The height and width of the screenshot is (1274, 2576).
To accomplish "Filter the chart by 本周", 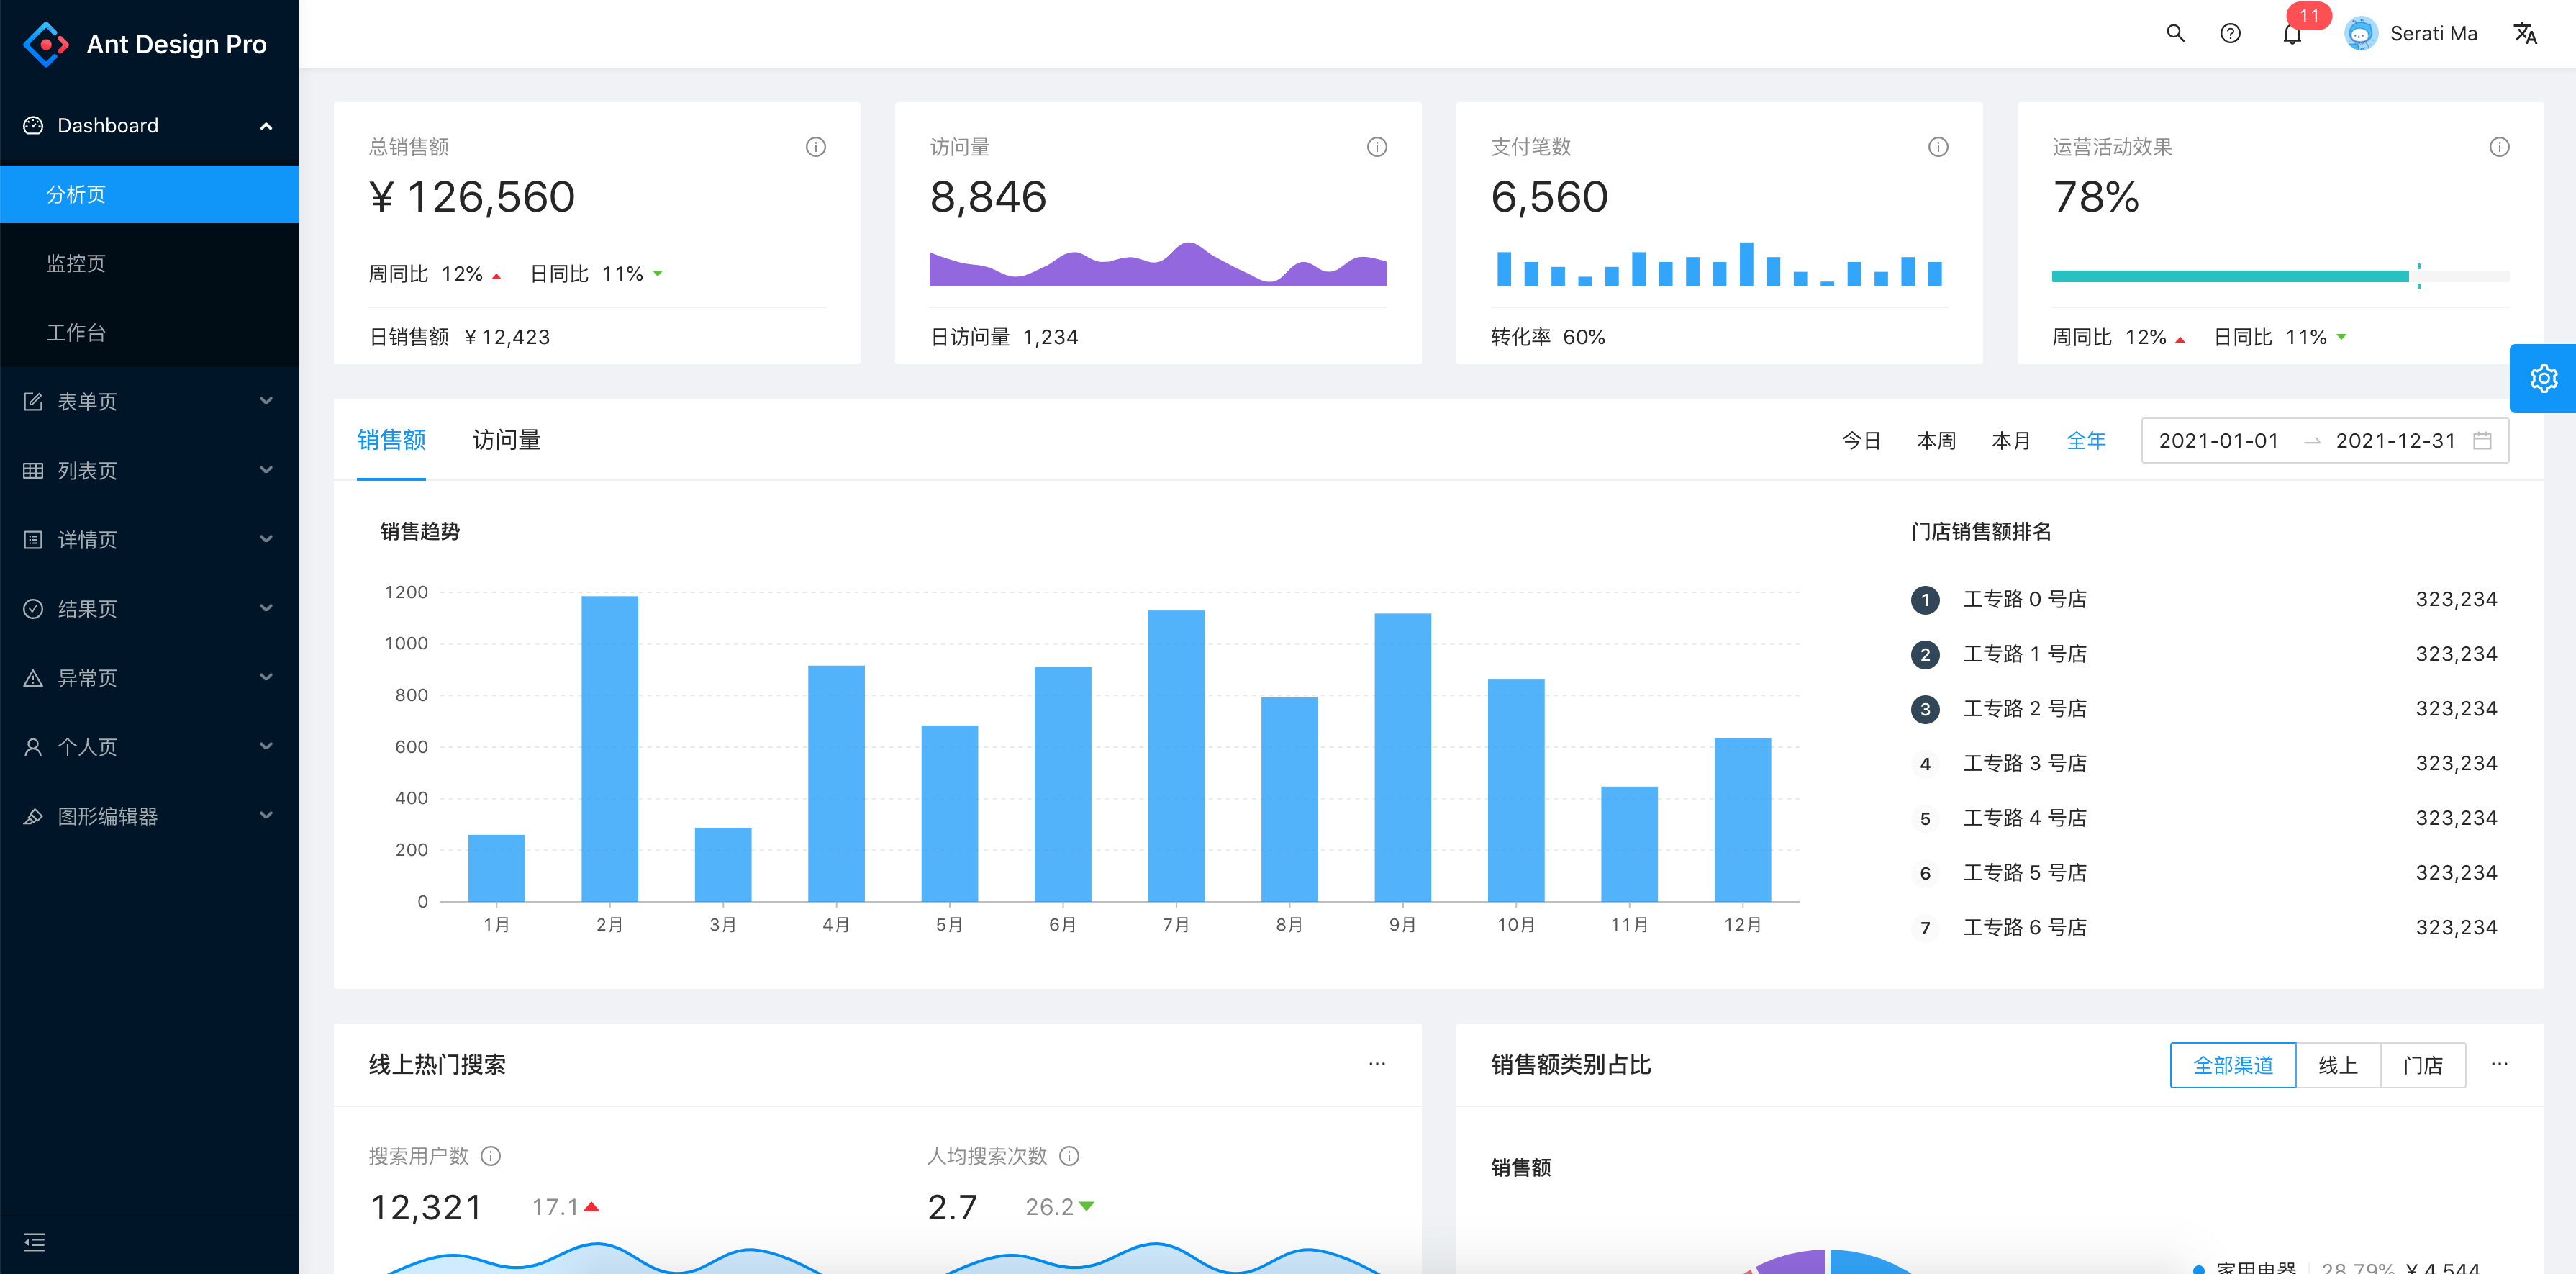I will [1936, 441].
